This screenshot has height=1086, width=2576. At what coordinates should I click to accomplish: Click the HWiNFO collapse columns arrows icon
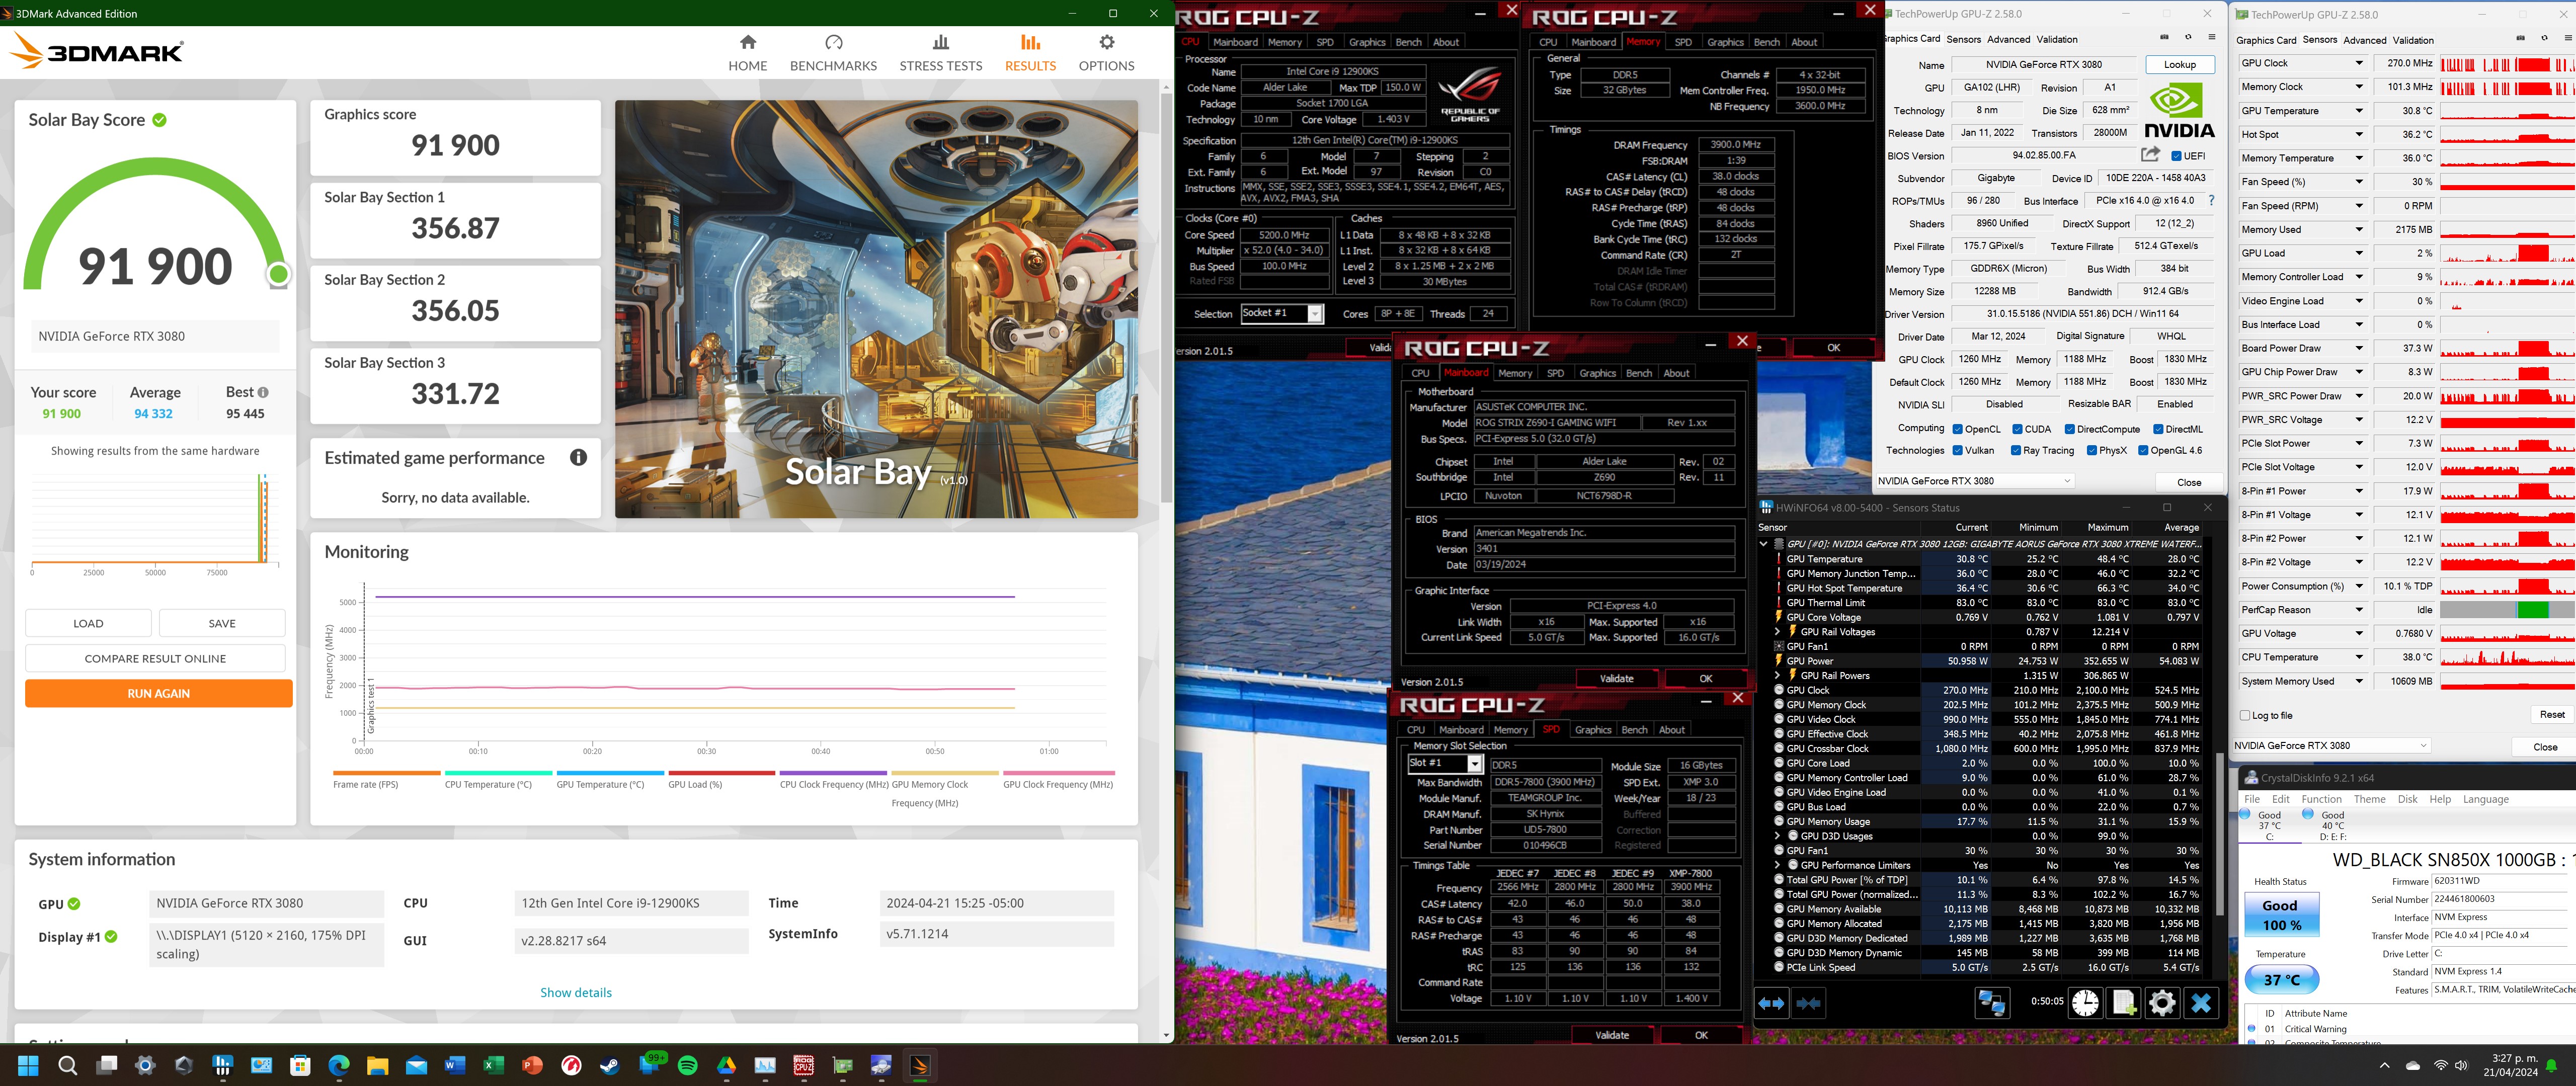[x=1808, y=1003]
